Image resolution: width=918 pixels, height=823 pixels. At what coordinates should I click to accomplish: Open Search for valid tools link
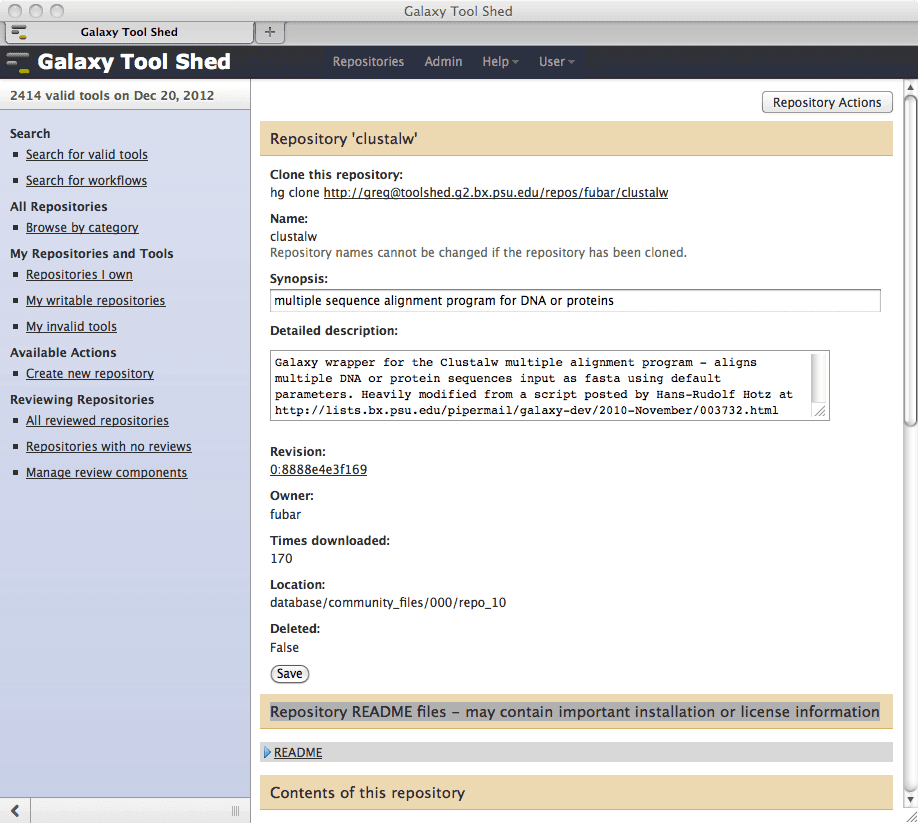[87, 155]
